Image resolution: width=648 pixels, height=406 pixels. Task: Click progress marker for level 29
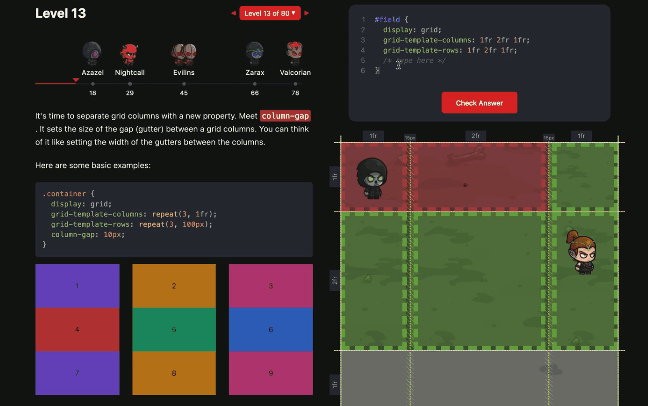point(130,84)
